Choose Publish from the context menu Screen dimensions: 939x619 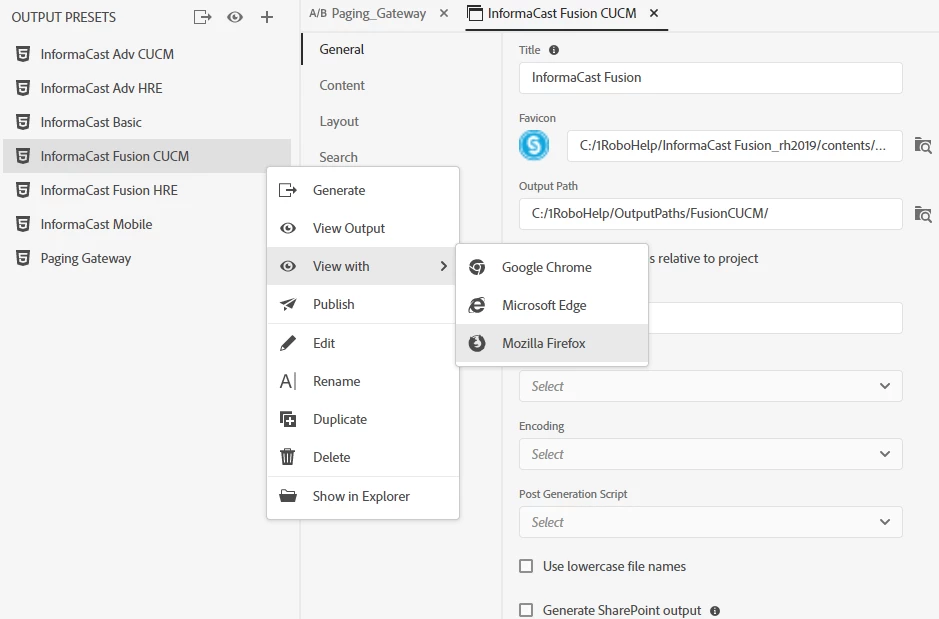point(363,304)
